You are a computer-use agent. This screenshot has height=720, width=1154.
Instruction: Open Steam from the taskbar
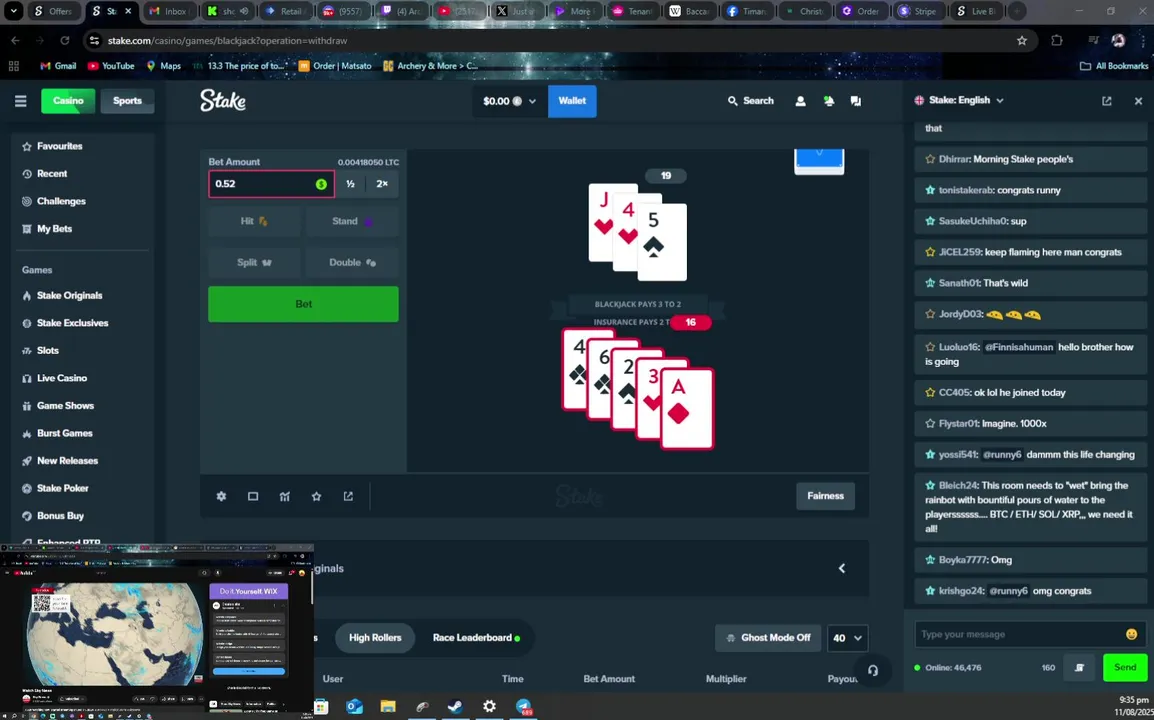click(456, 706)
